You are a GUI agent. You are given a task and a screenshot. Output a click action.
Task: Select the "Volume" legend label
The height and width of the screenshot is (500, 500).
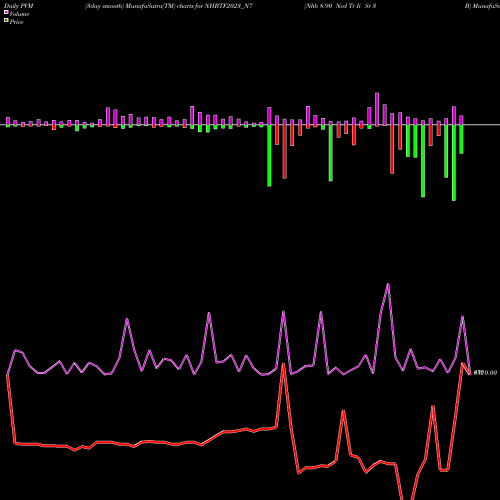(19, 14)
